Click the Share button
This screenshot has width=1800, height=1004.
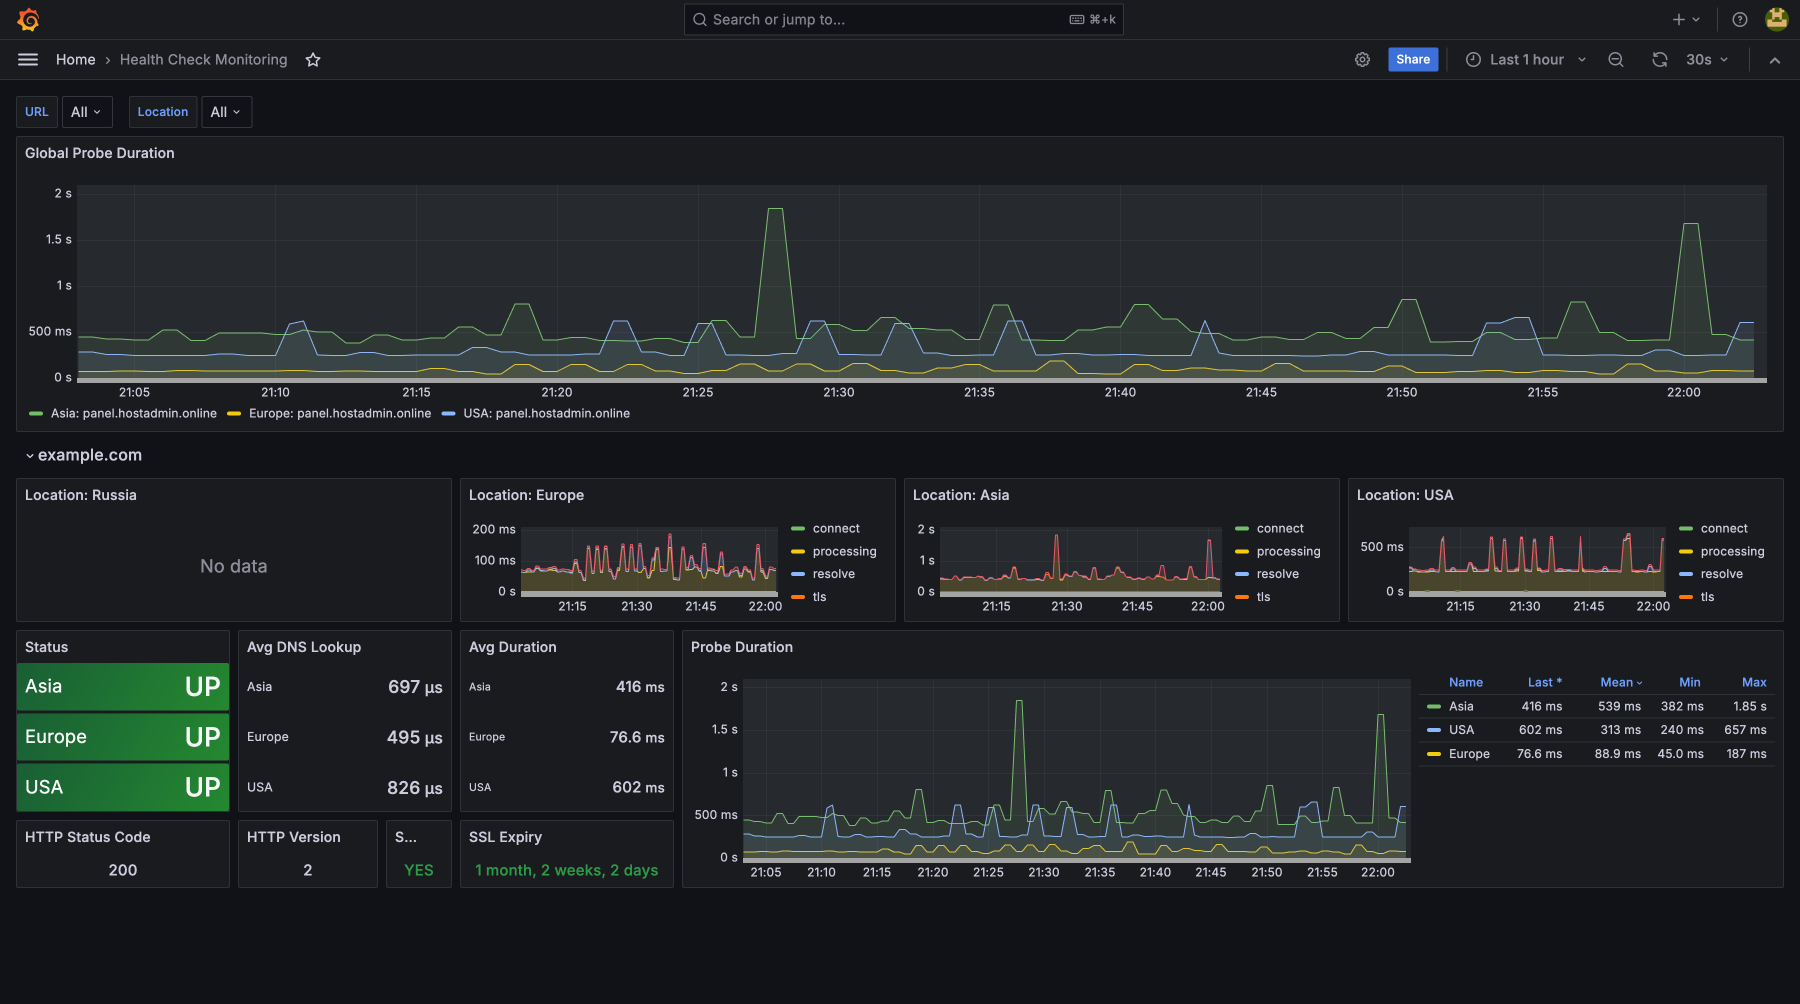pyautogui.click(x=1412, y=60)
